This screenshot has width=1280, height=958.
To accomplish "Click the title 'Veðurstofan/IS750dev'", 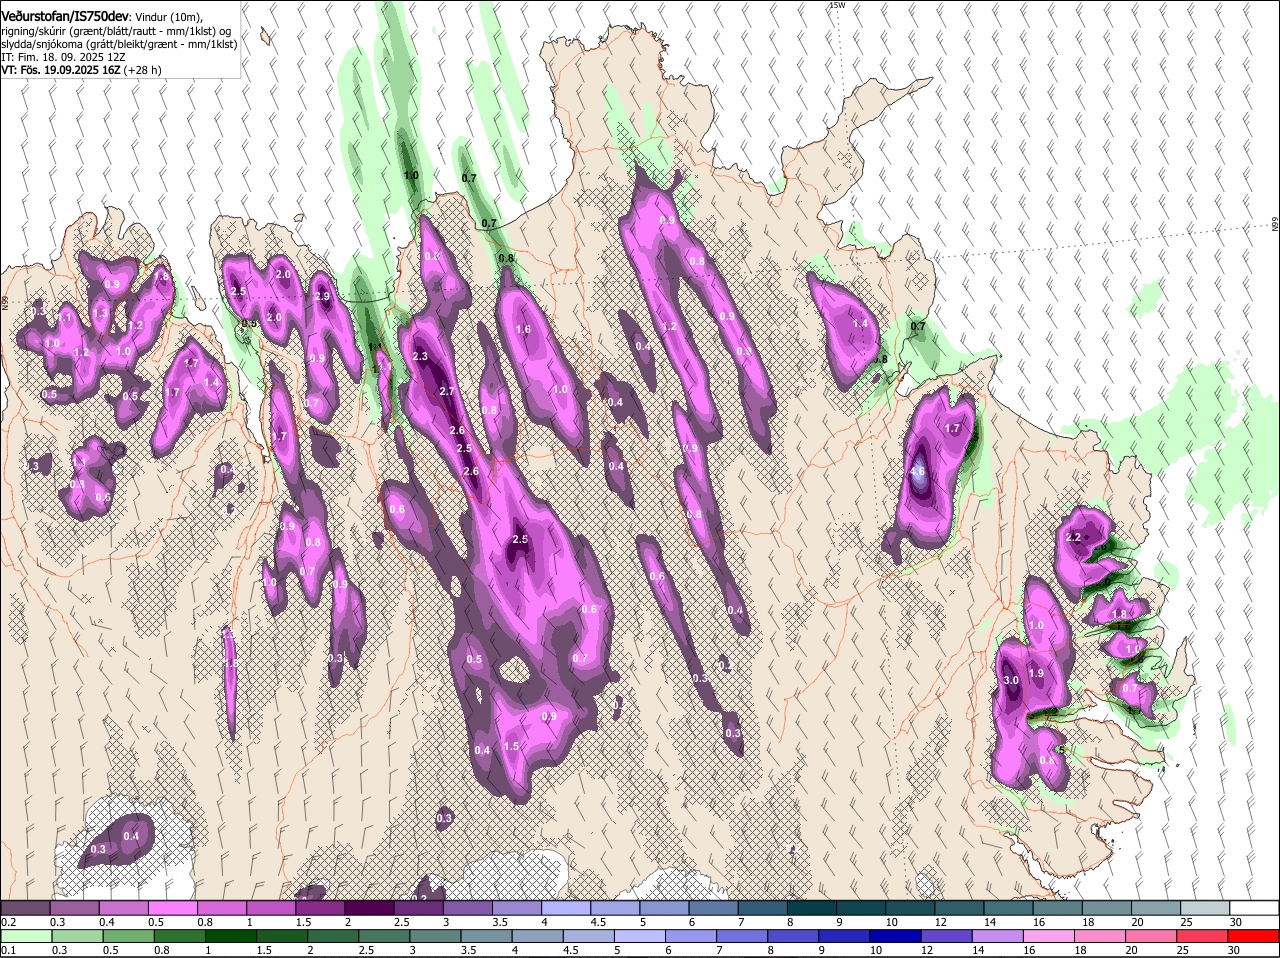I will pyautogui.click(x=65, y=16).
